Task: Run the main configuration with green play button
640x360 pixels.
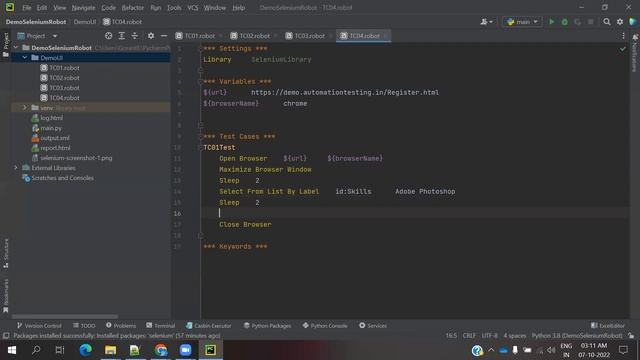Action: (551, 22)
